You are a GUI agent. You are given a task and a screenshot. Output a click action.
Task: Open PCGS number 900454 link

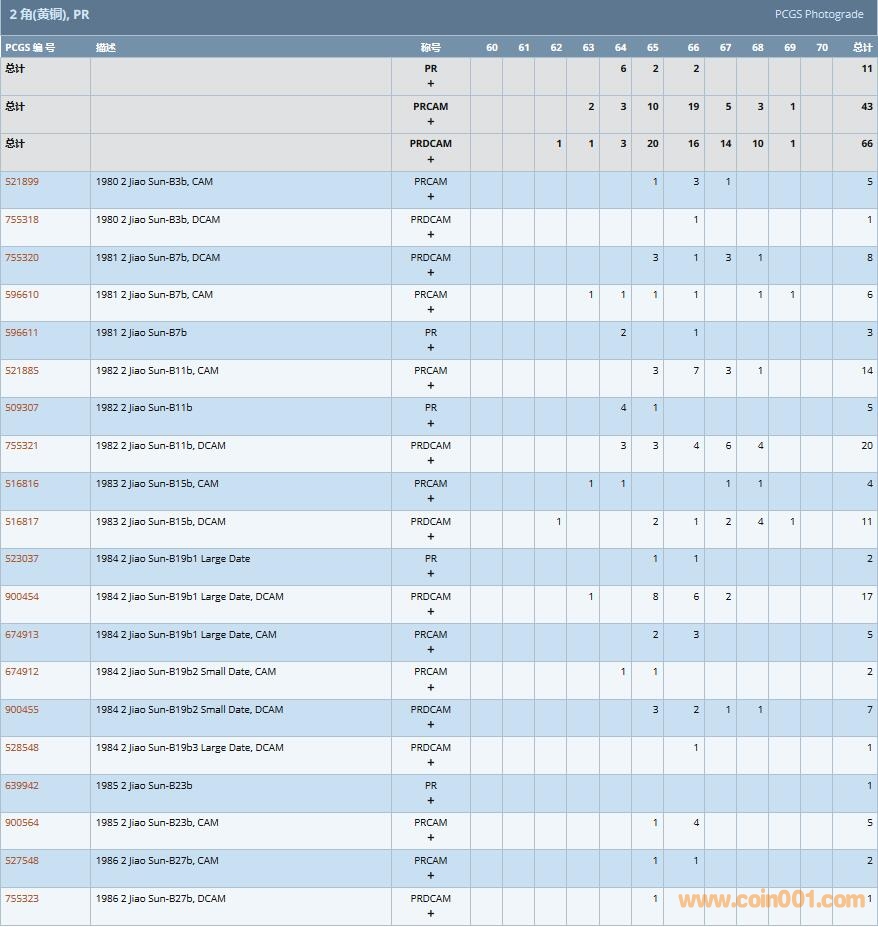(x=22, y=597)
